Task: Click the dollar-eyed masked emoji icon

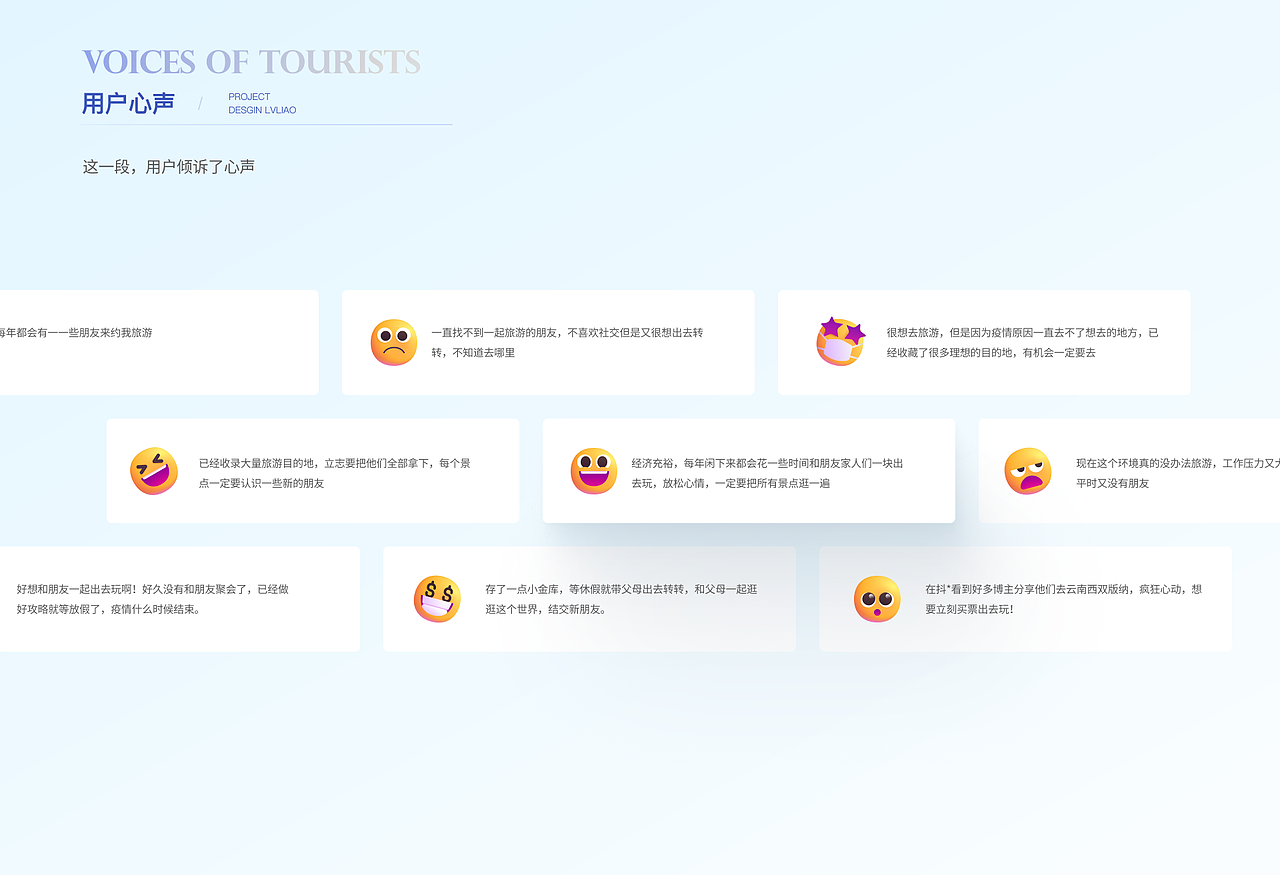Action: tap(437, 599)
